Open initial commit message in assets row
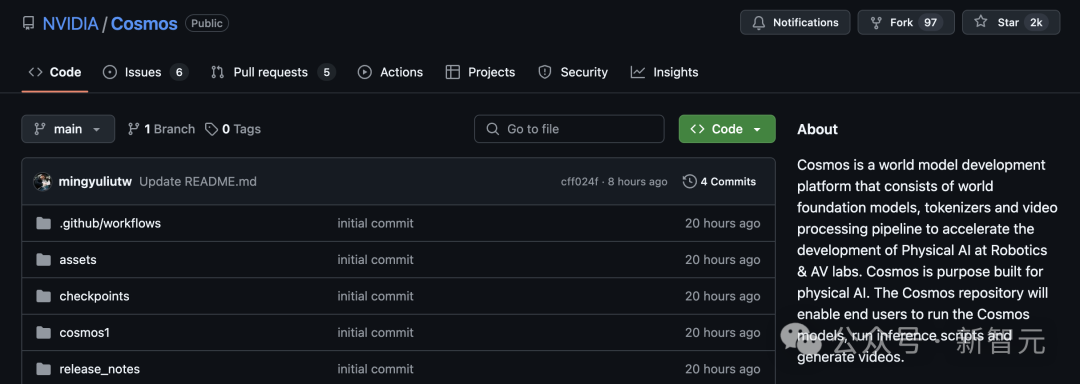Screen dimensions: 1080x384 click(x=375, y=259)
